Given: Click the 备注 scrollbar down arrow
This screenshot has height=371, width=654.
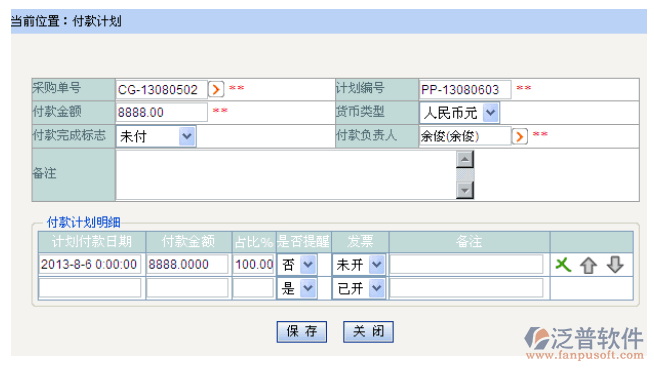Looking at the screenshot, I should click(x=465, y=190).
